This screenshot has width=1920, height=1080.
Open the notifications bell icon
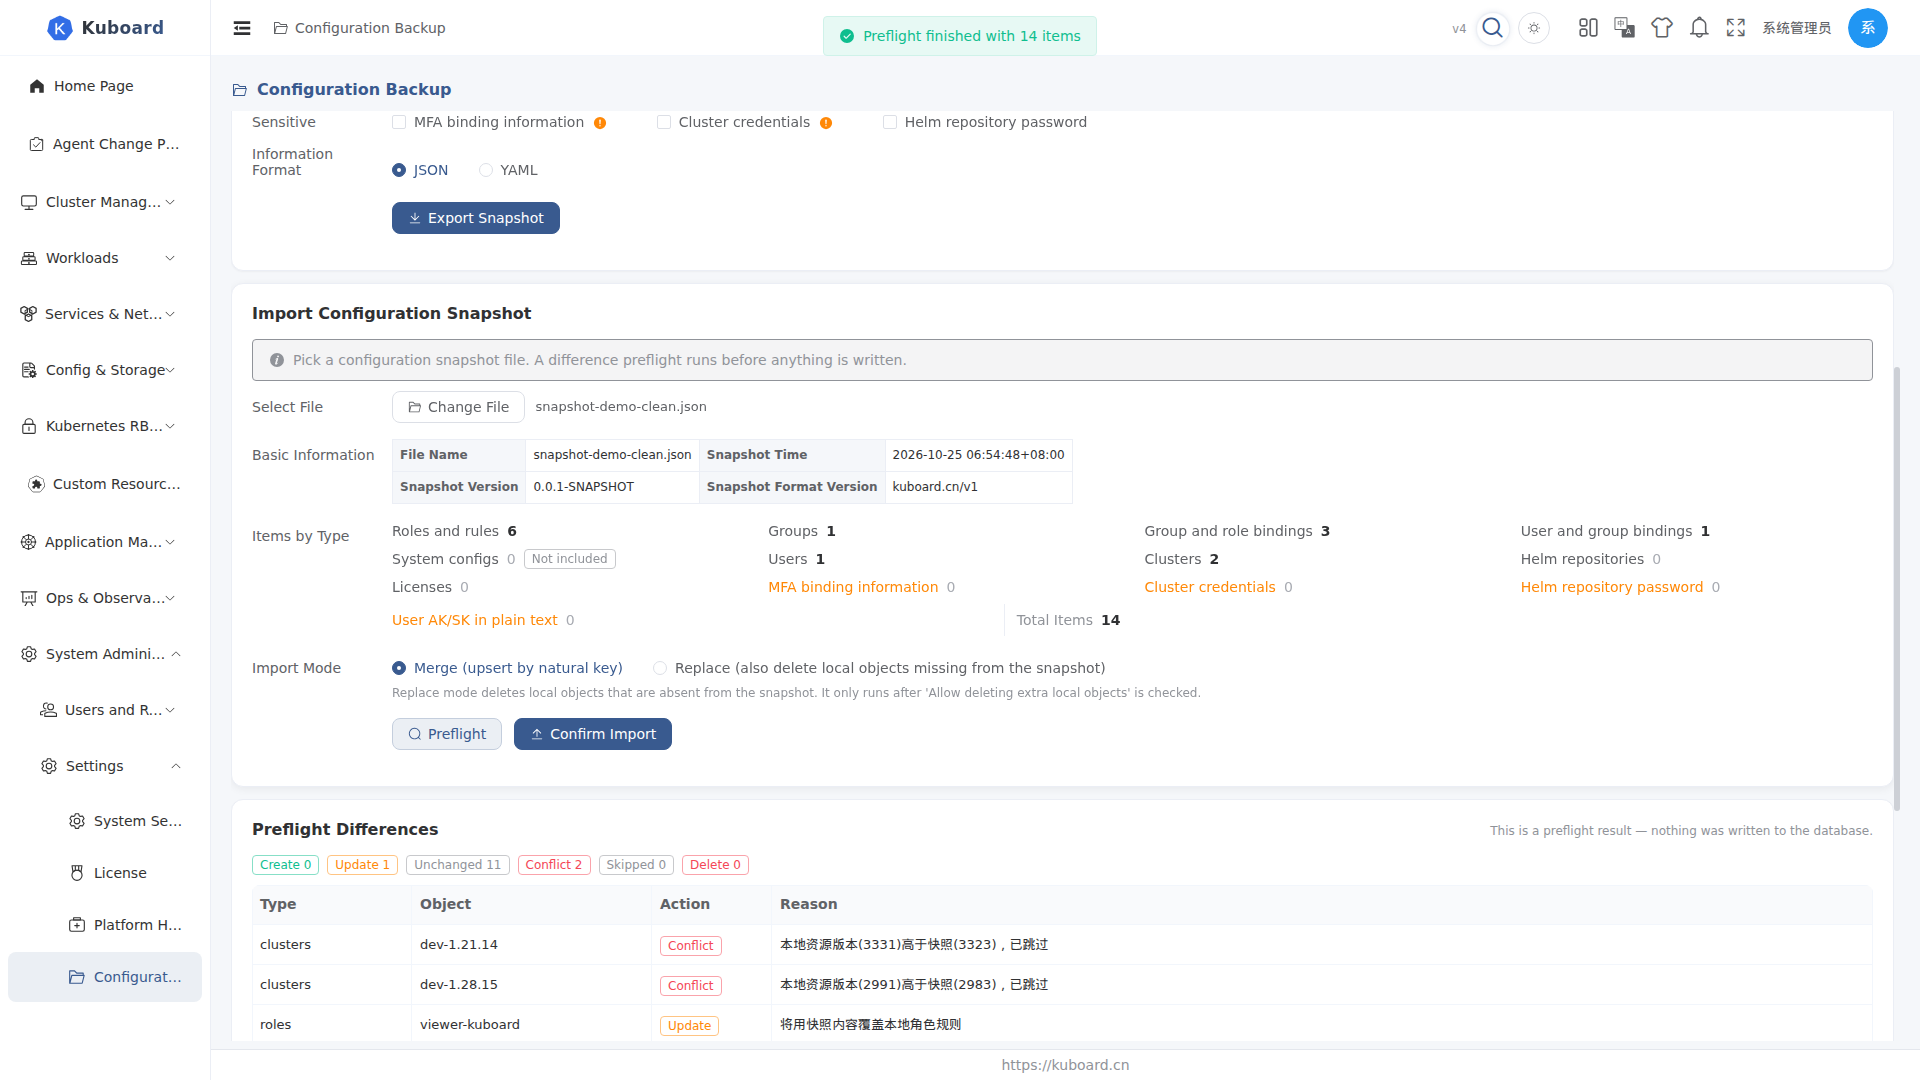[x=1699, y=28]
